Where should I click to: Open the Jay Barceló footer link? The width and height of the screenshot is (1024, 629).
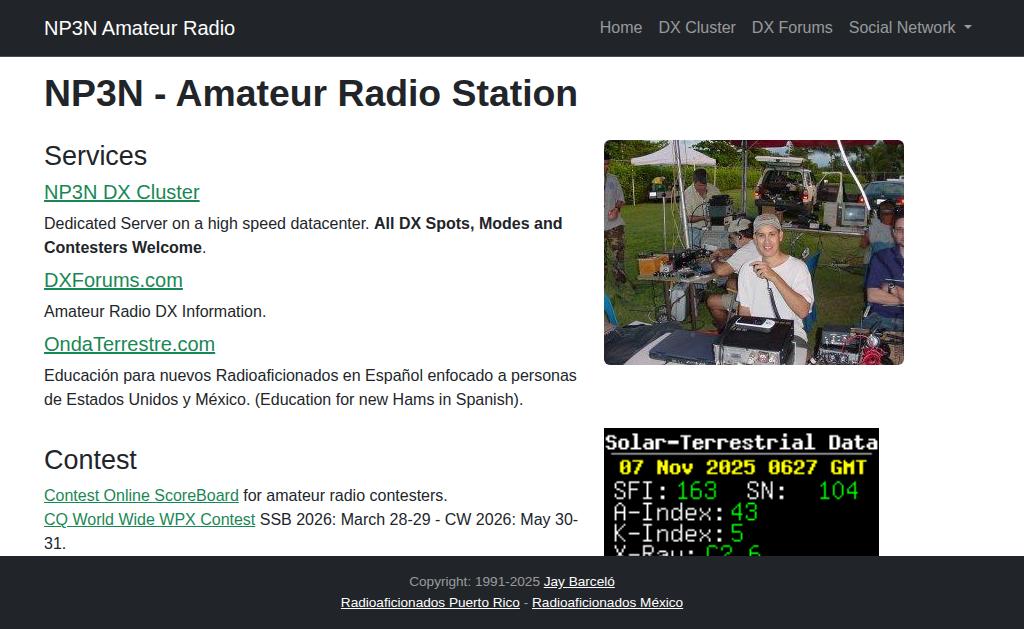click(579, 581)
